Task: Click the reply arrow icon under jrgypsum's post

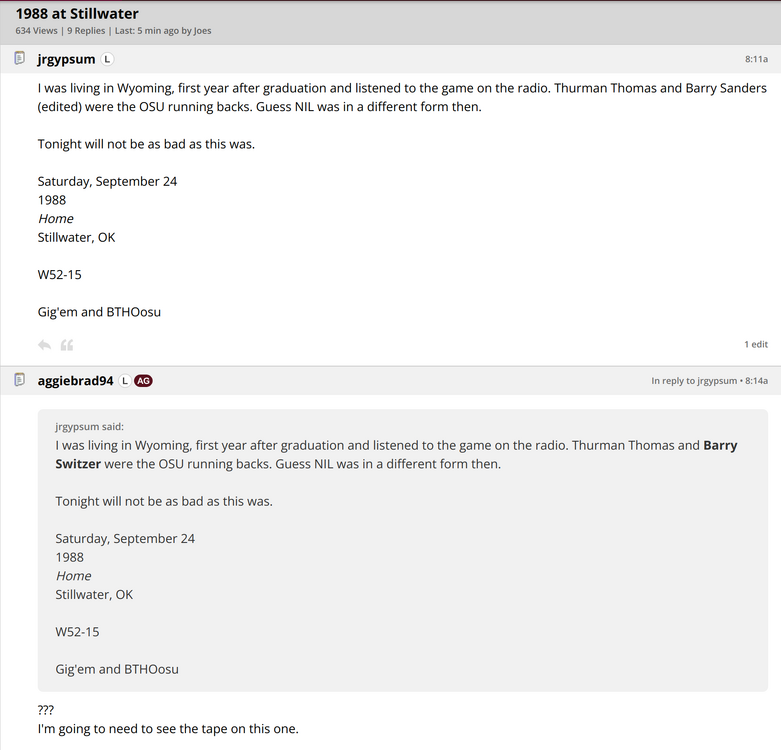Action: pyautogui.click(x=44, y=345)
